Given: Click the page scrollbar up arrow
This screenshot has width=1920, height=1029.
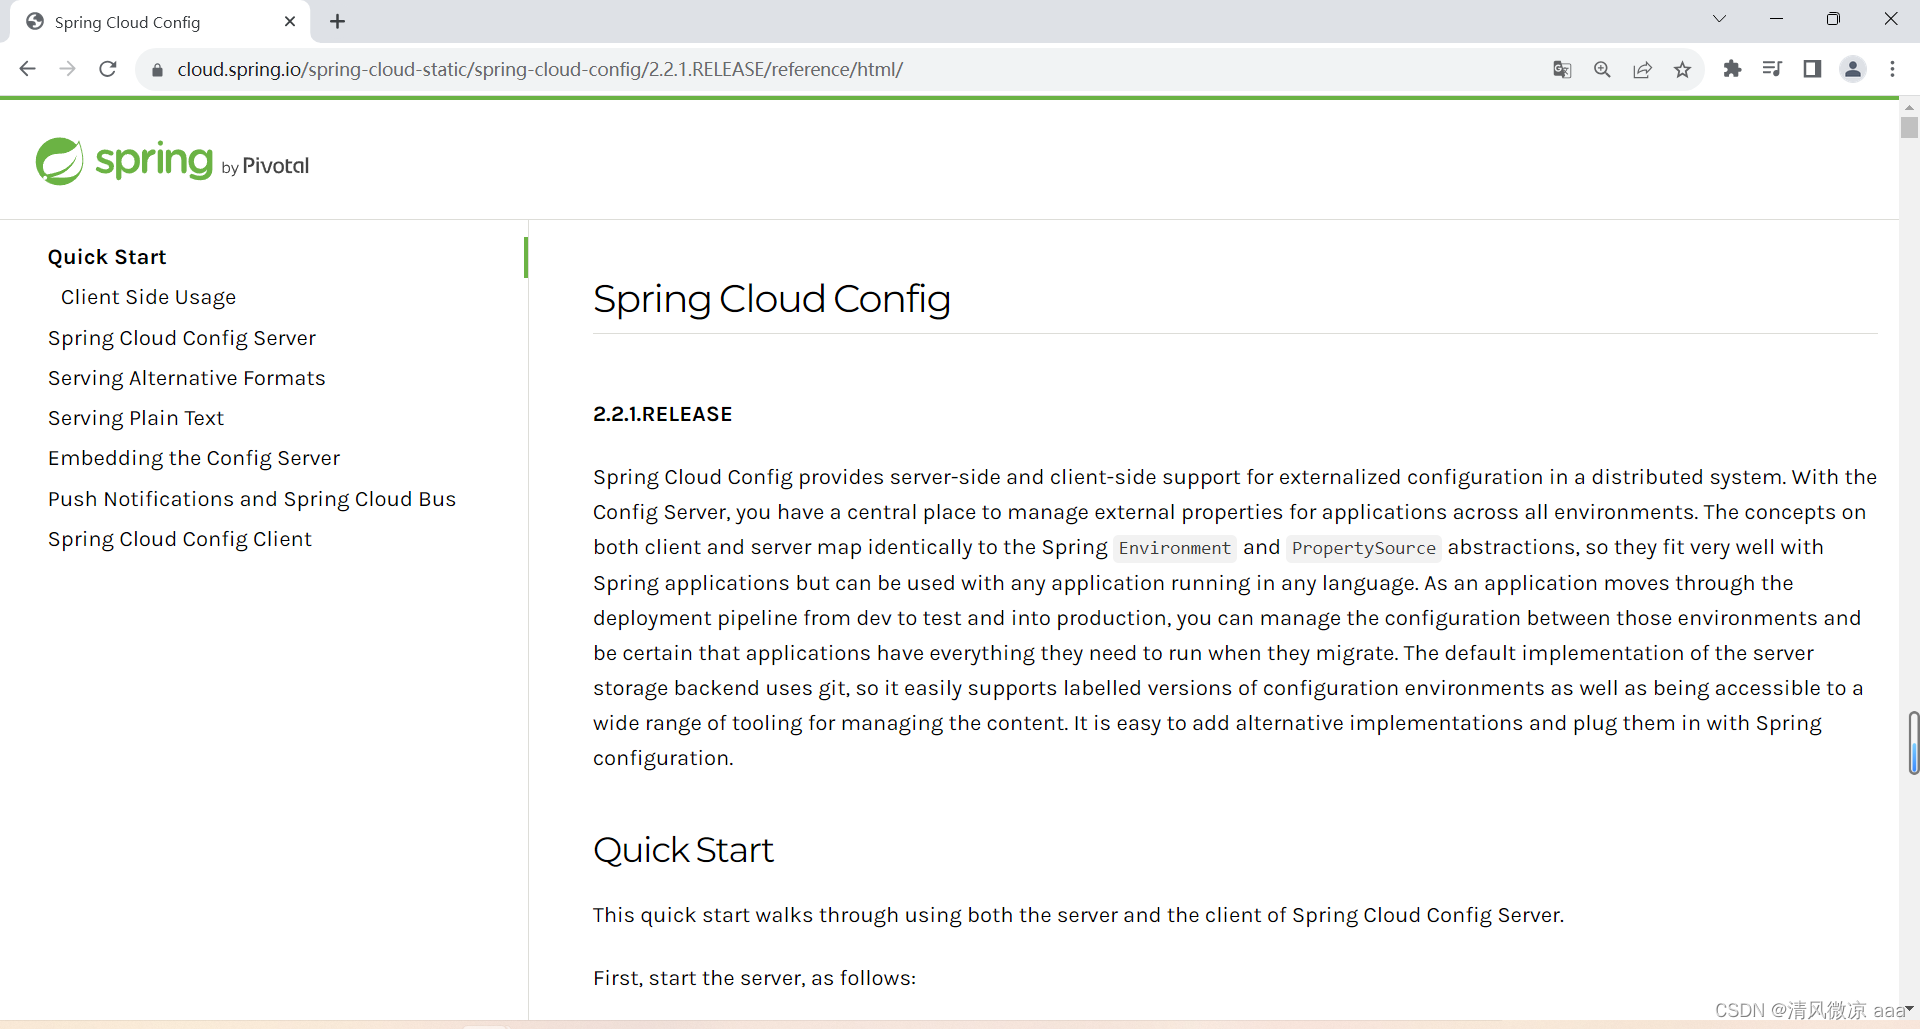Looking at the screenshot, I should click(x=1909, y=106).
